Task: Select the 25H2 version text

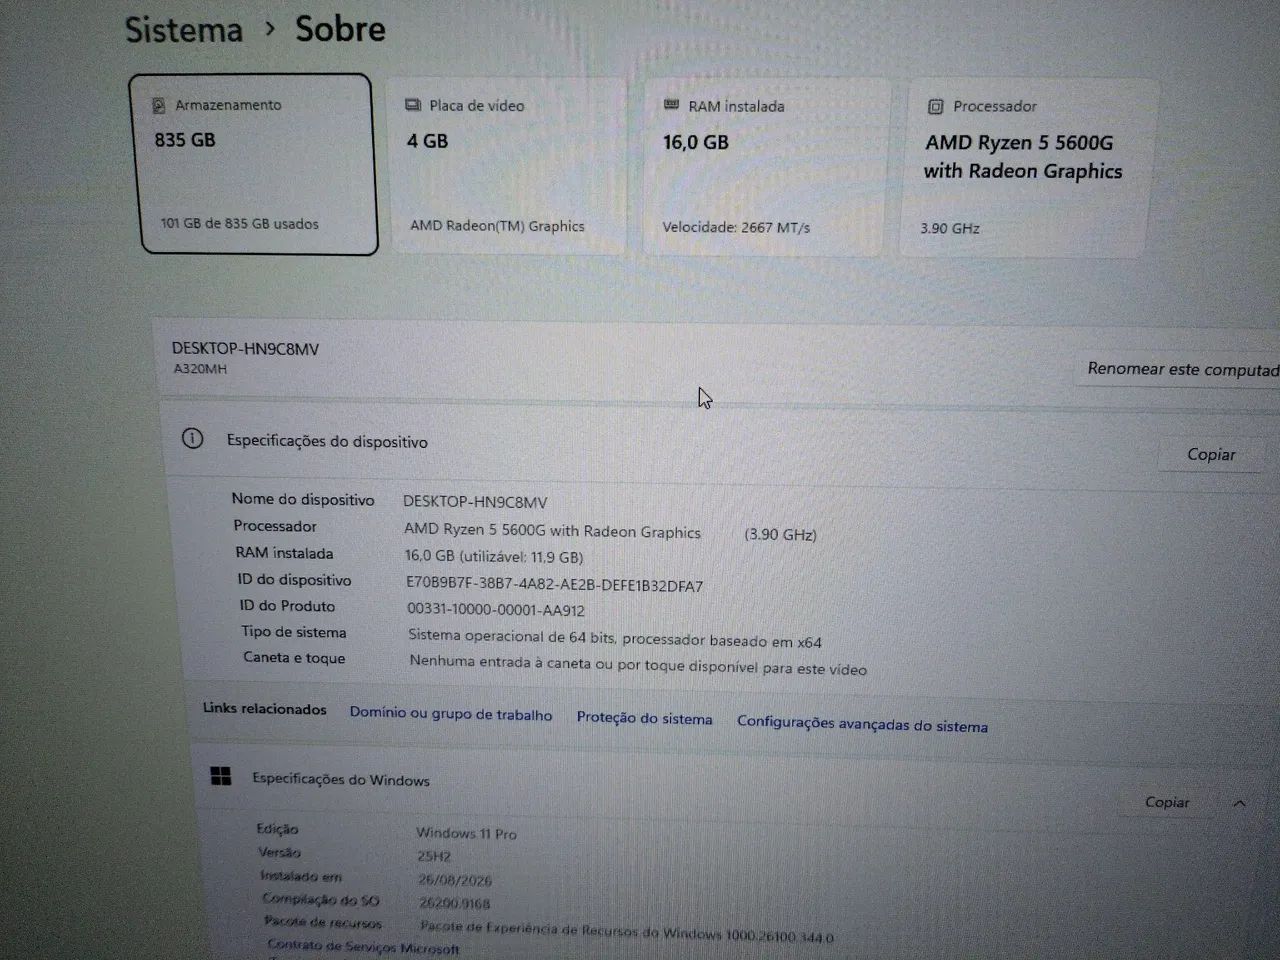Action: pos(434,856)
